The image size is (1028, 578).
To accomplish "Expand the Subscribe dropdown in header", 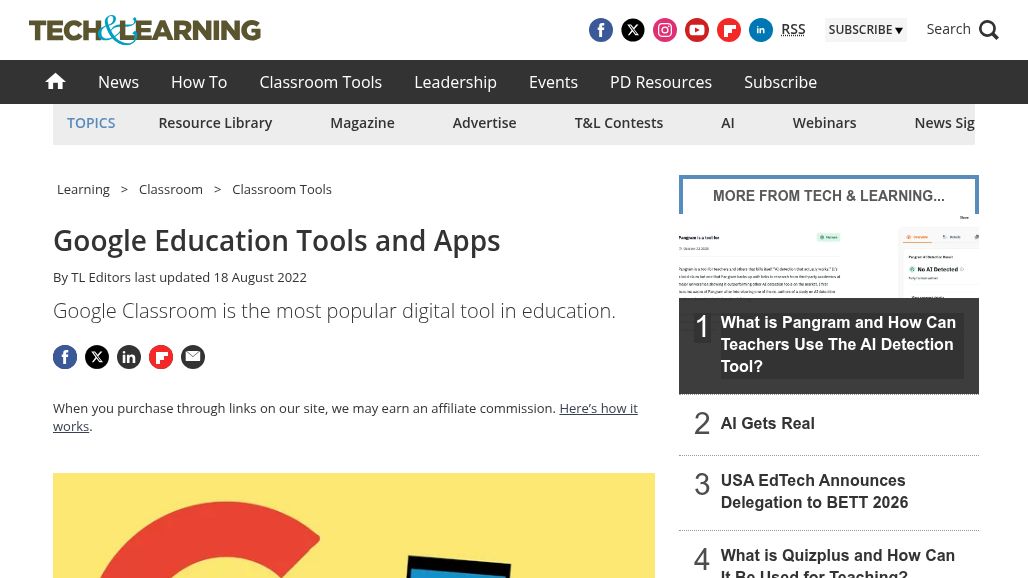I will click(x=865, y=30).
